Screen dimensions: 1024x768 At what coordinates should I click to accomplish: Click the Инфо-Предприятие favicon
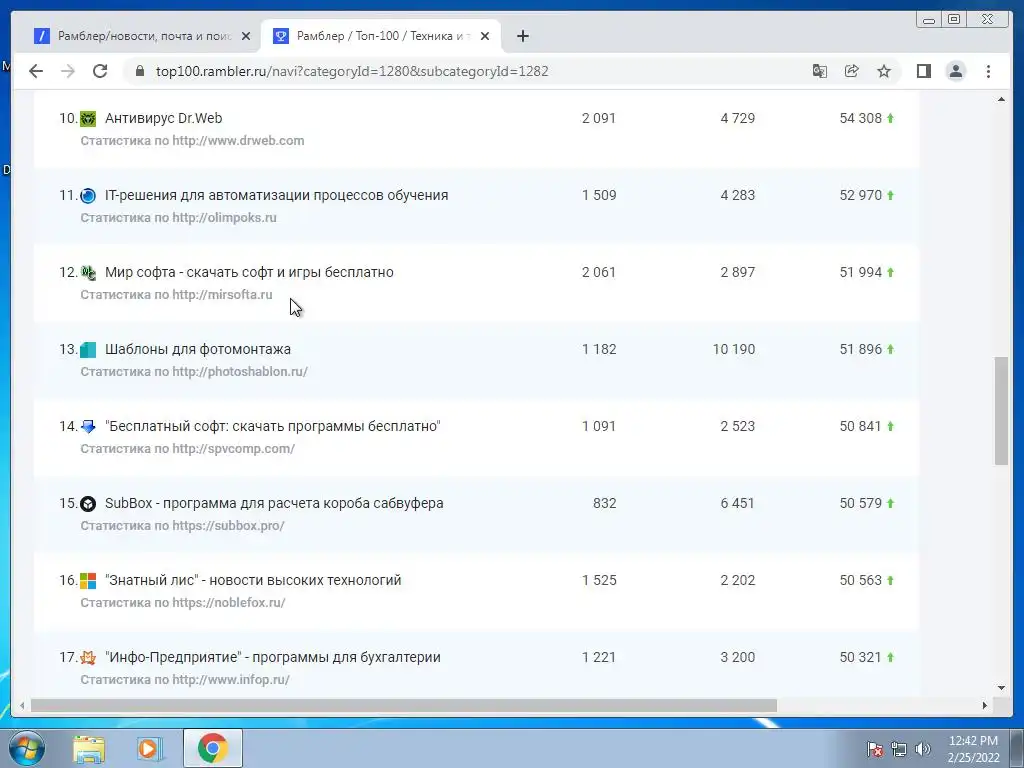click(x=88, y=658)
